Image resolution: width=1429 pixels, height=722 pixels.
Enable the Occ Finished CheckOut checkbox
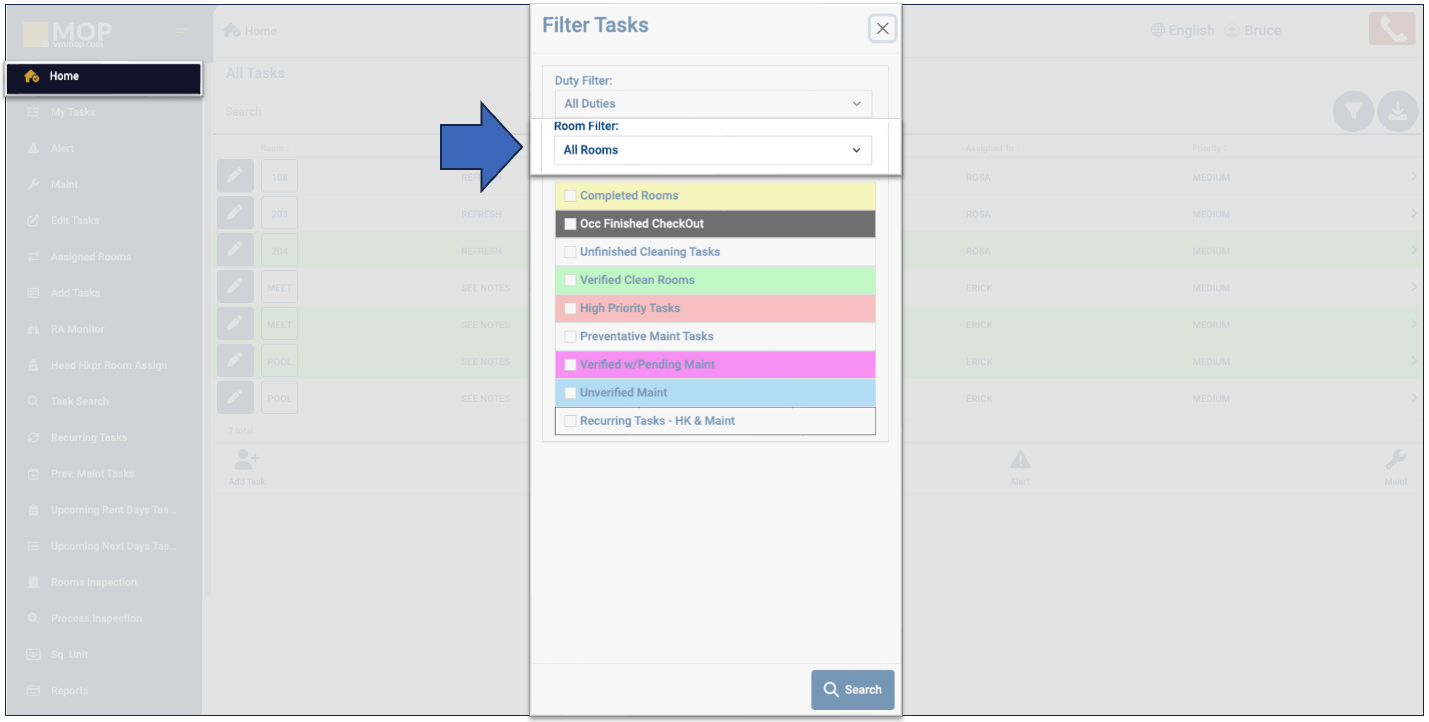[x=570, y=224]
